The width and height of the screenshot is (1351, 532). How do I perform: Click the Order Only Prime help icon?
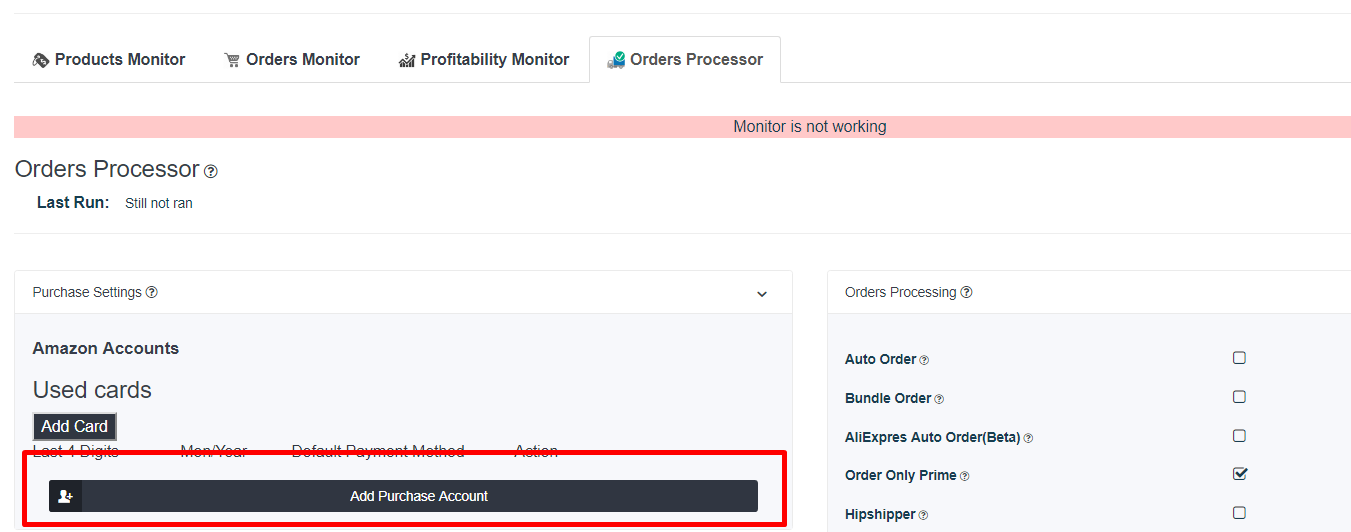(x=965, y=476)
